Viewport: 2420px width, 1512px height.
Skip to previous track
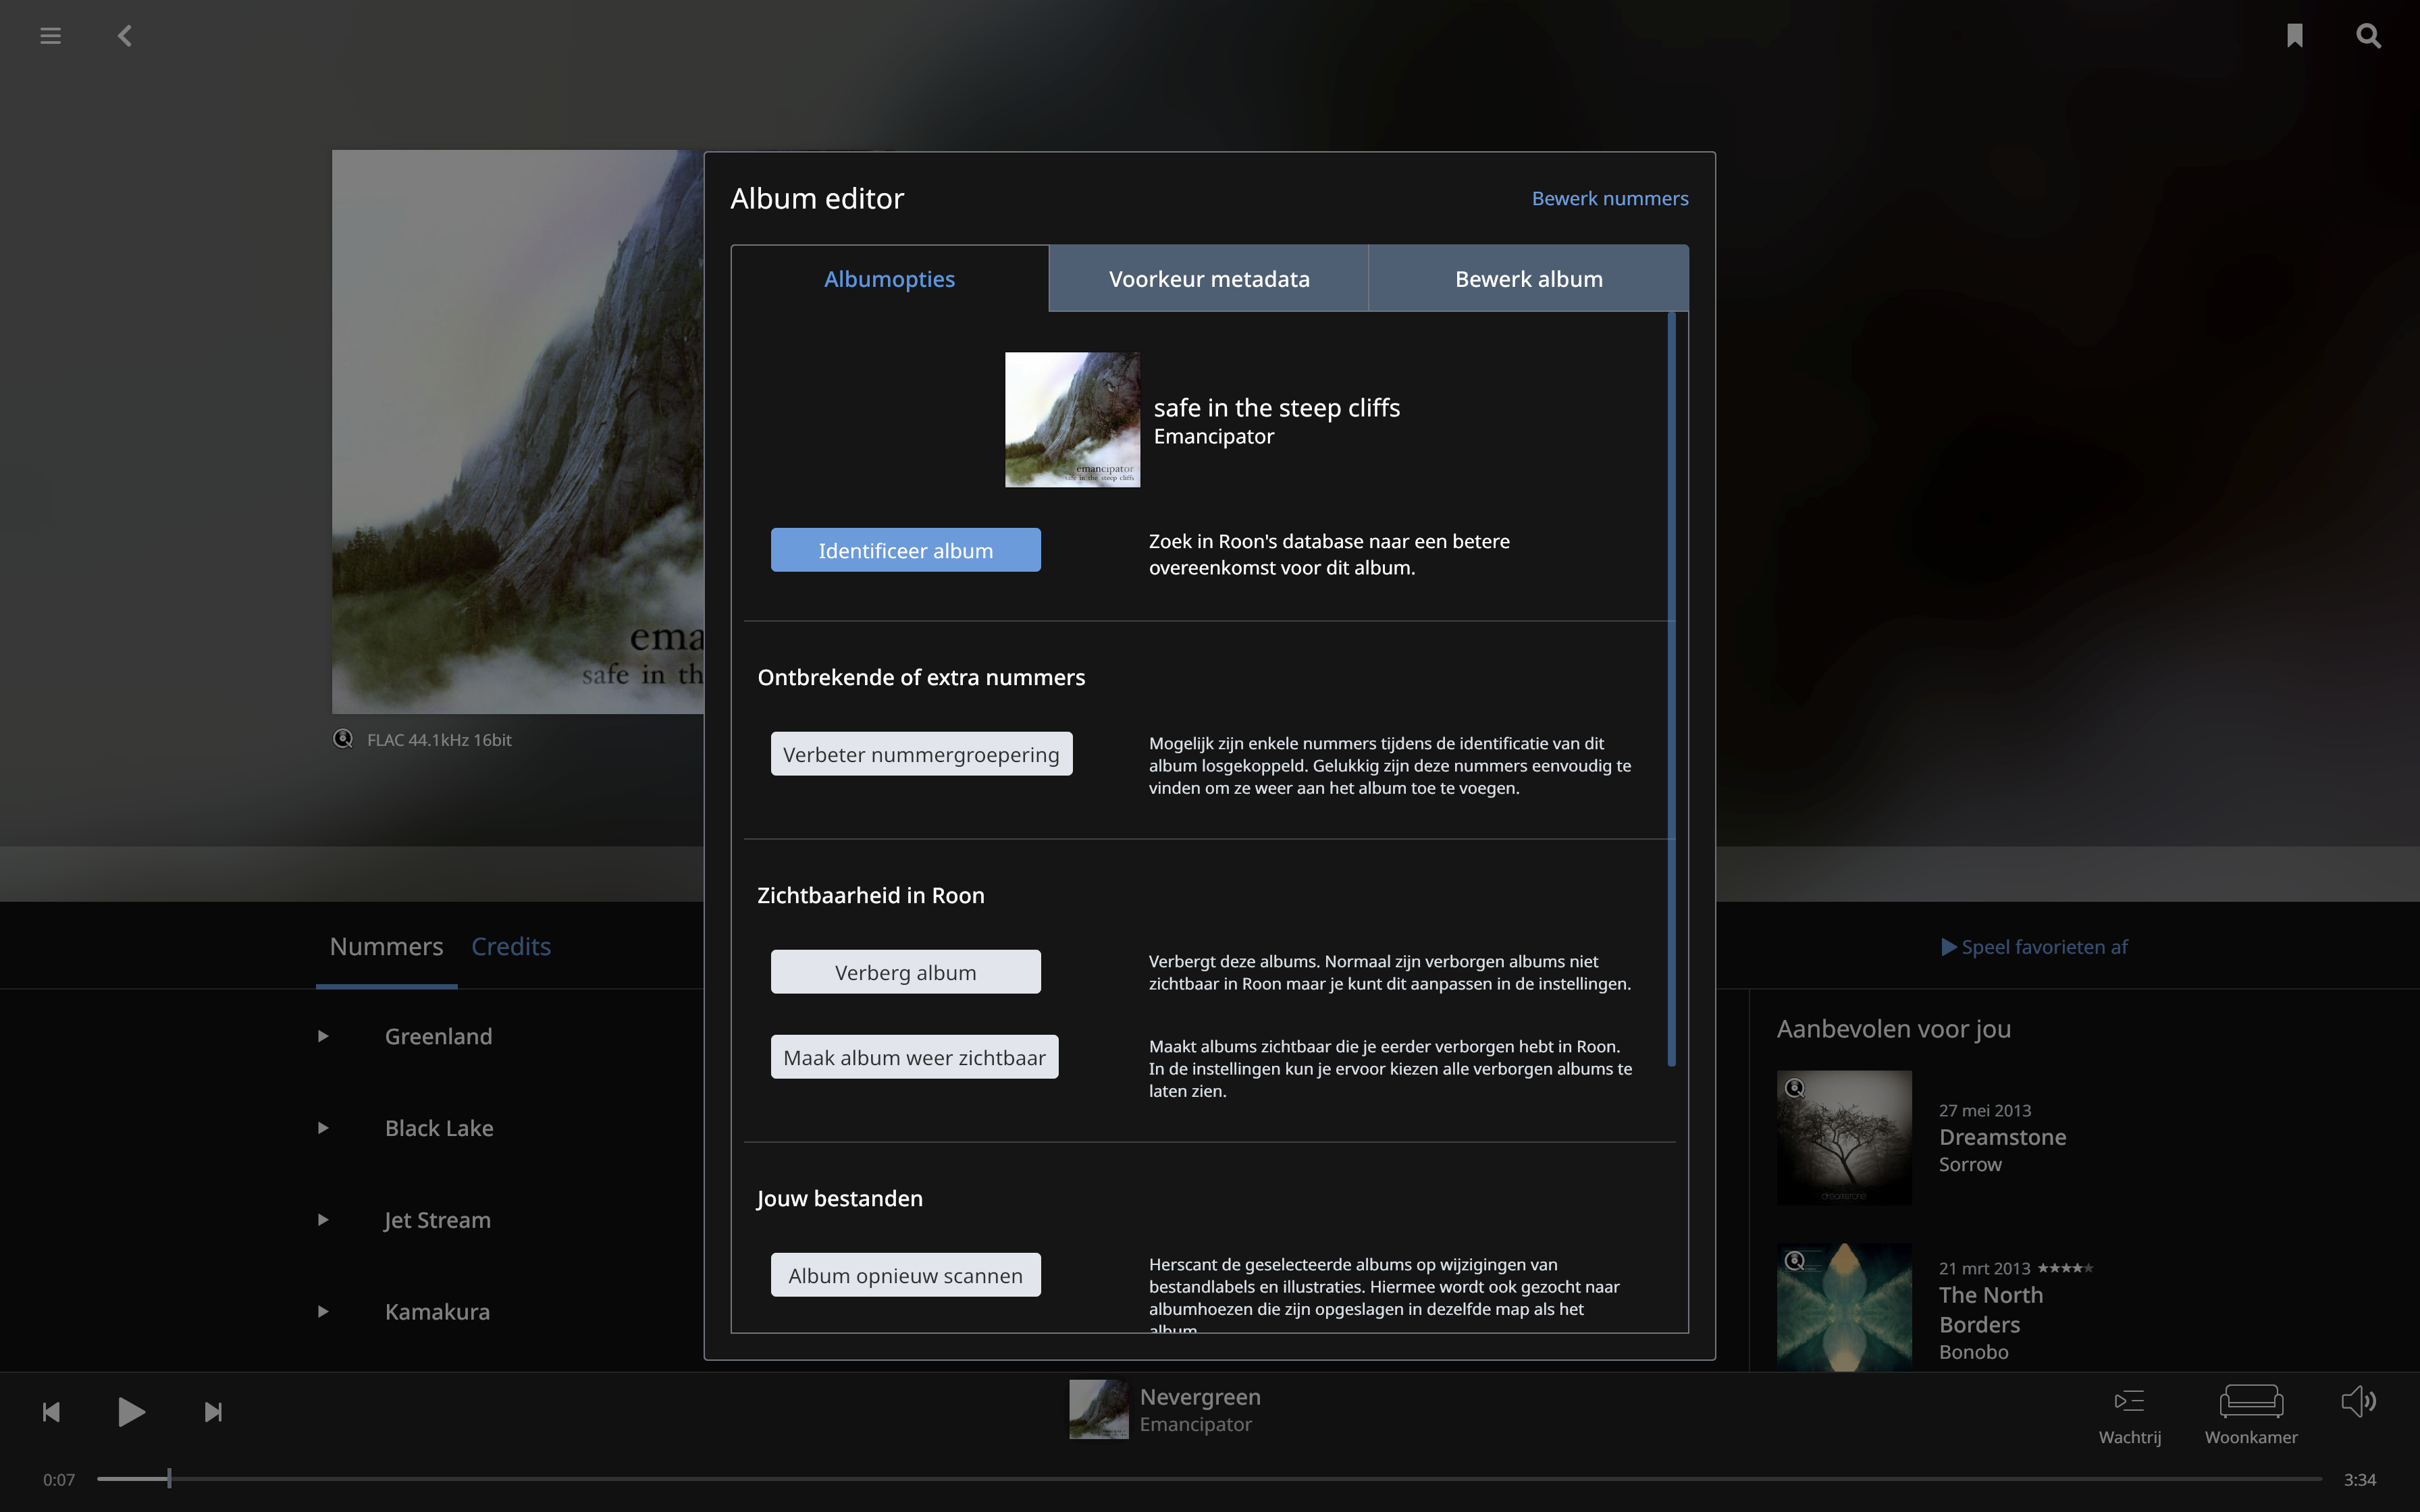tap(51, 1412)
